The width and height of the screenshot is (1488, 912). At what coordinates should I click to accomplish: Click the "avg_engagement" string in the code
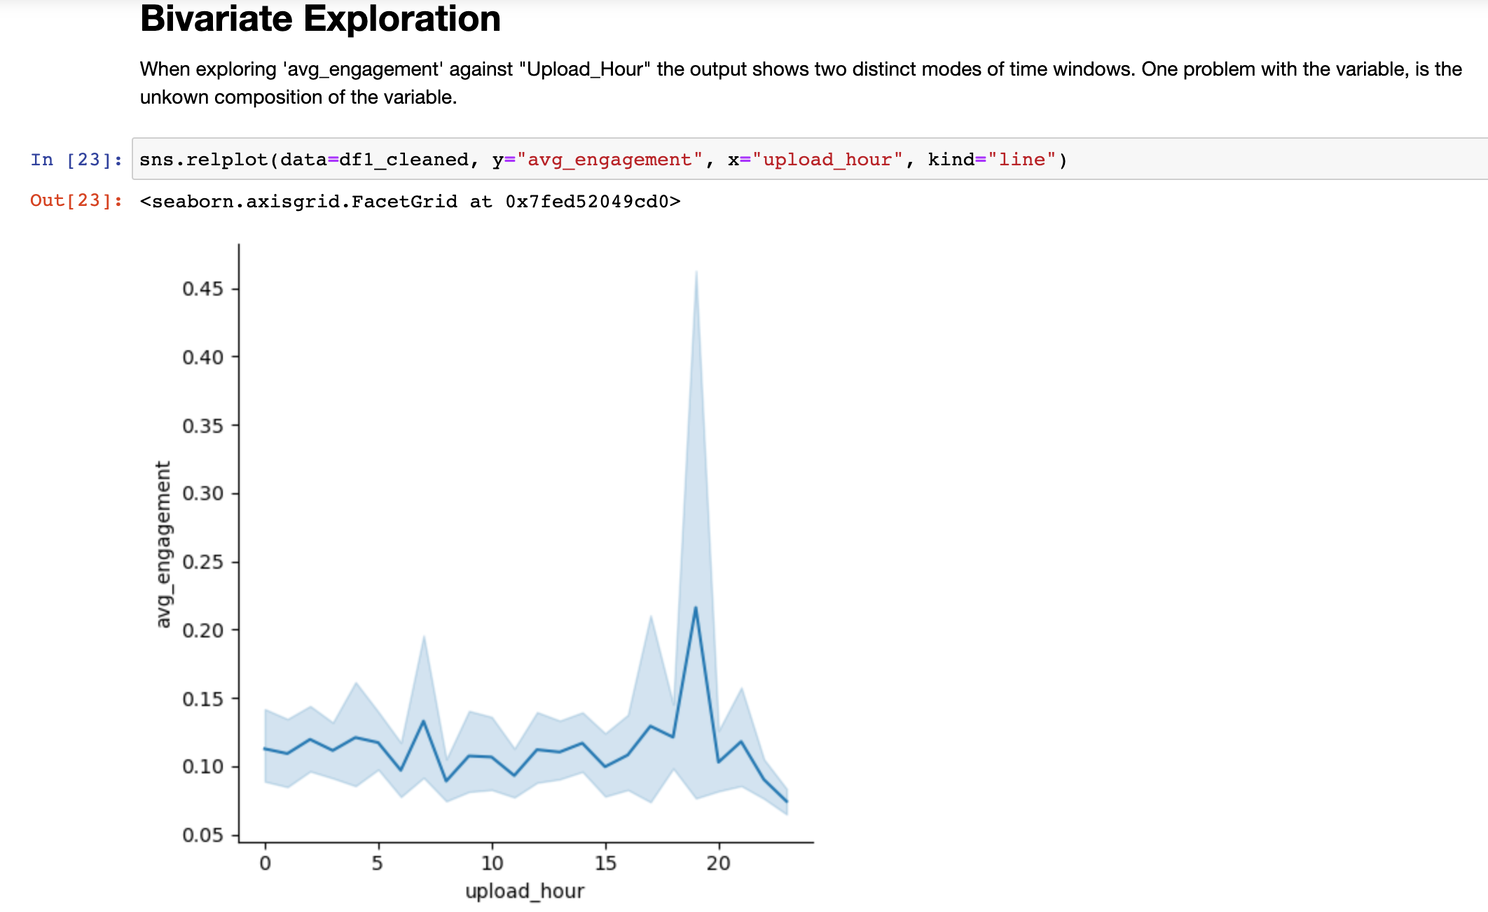point(609,160)
